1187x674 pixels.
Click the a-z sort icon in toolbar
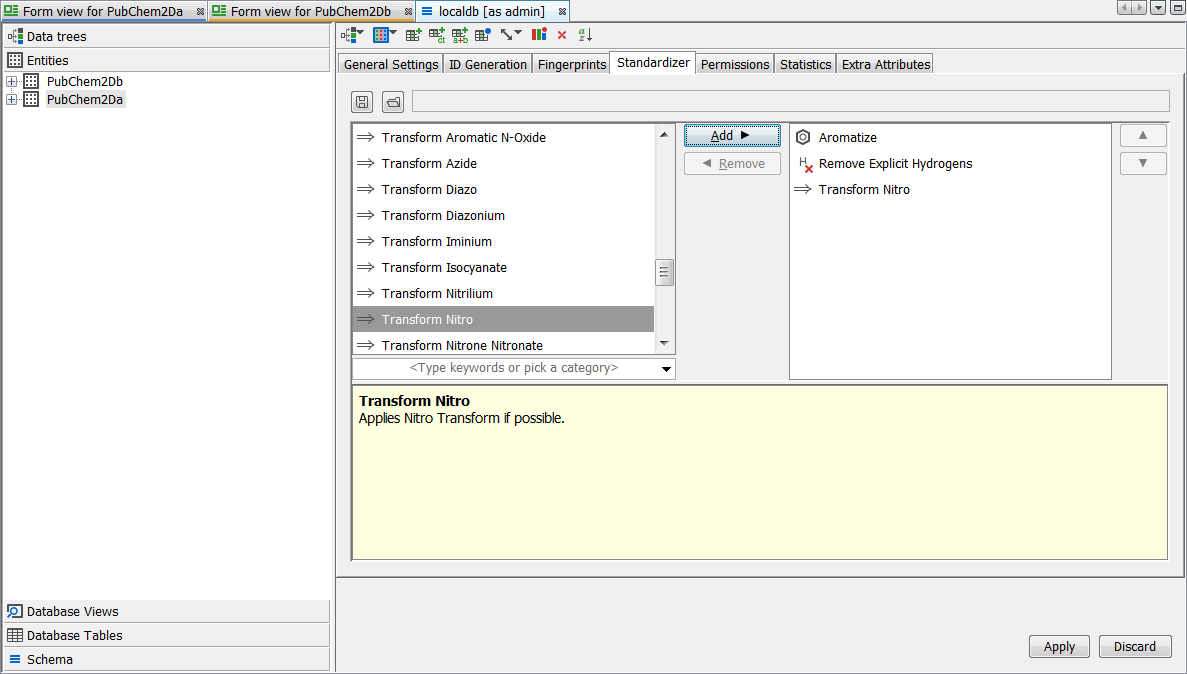click(586, 35)
